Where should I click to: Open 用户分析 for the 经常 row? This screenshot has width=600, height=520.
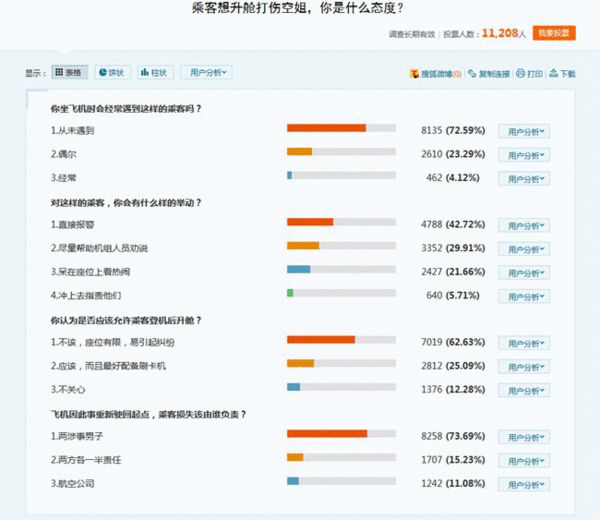point(524,179)
